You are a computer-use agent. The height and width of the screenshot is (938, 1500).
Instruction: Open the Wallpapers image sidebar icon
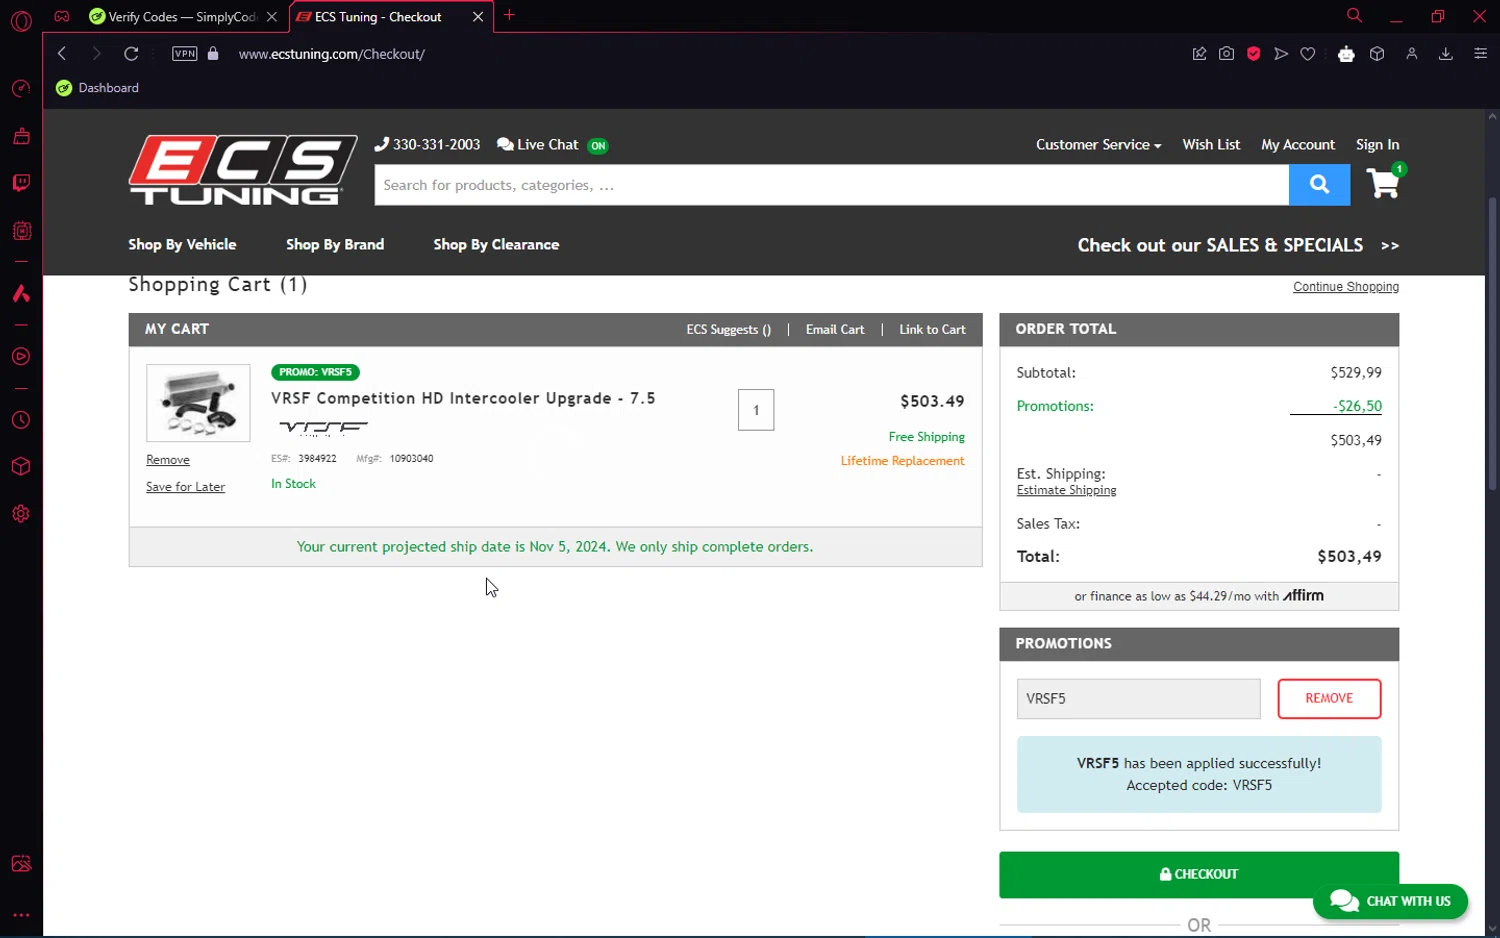click(x=21, y=864)
